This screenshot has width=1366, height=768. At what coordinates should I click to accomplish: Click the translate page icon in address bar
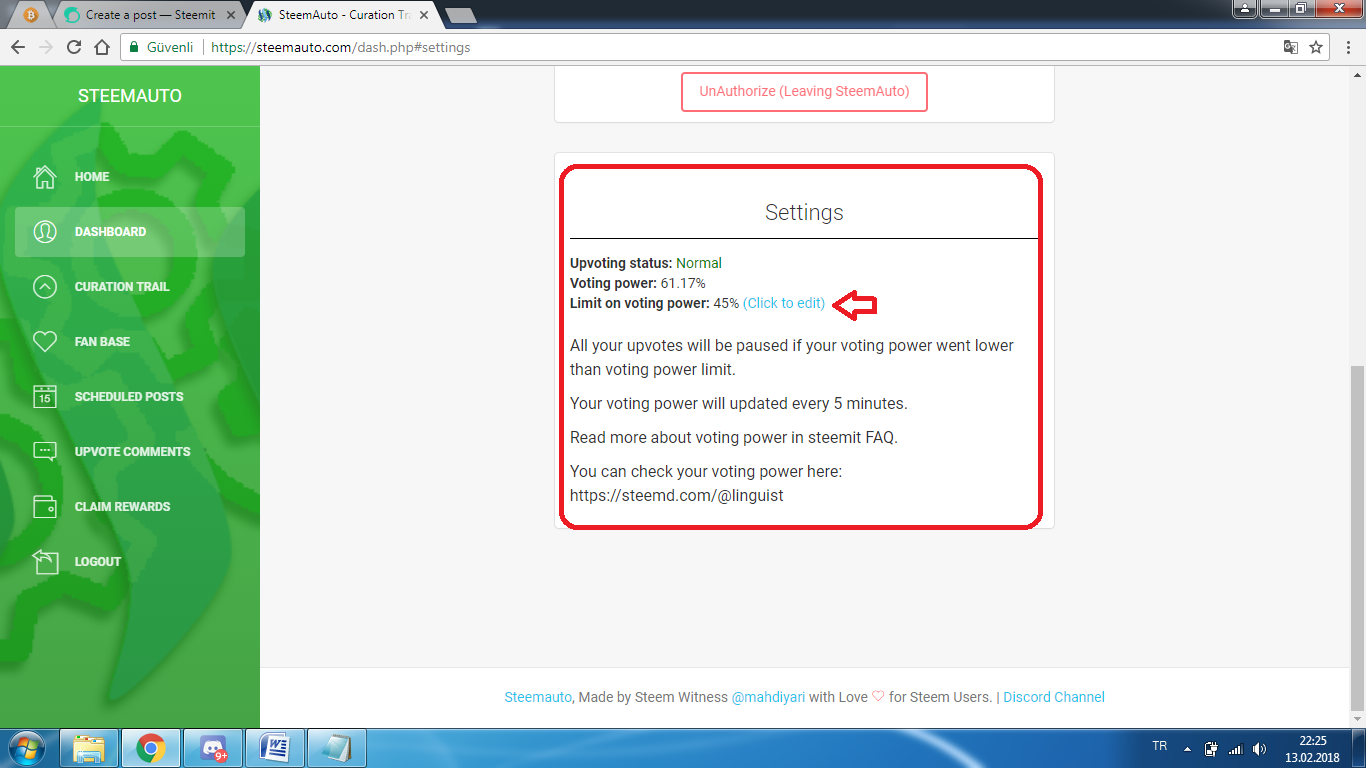(x=1291, y=47)
